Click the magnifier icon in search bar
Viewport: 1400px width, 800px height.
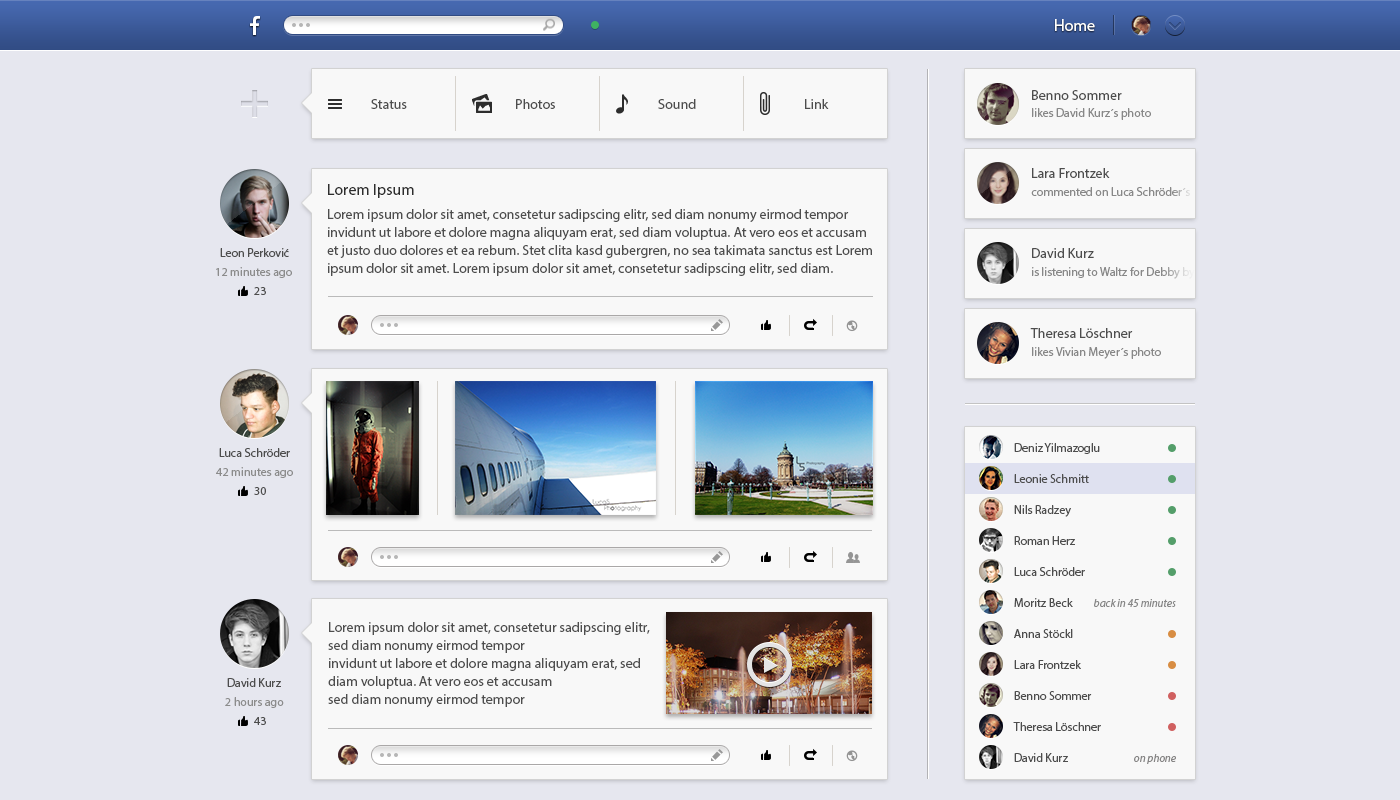pos(549,25)
